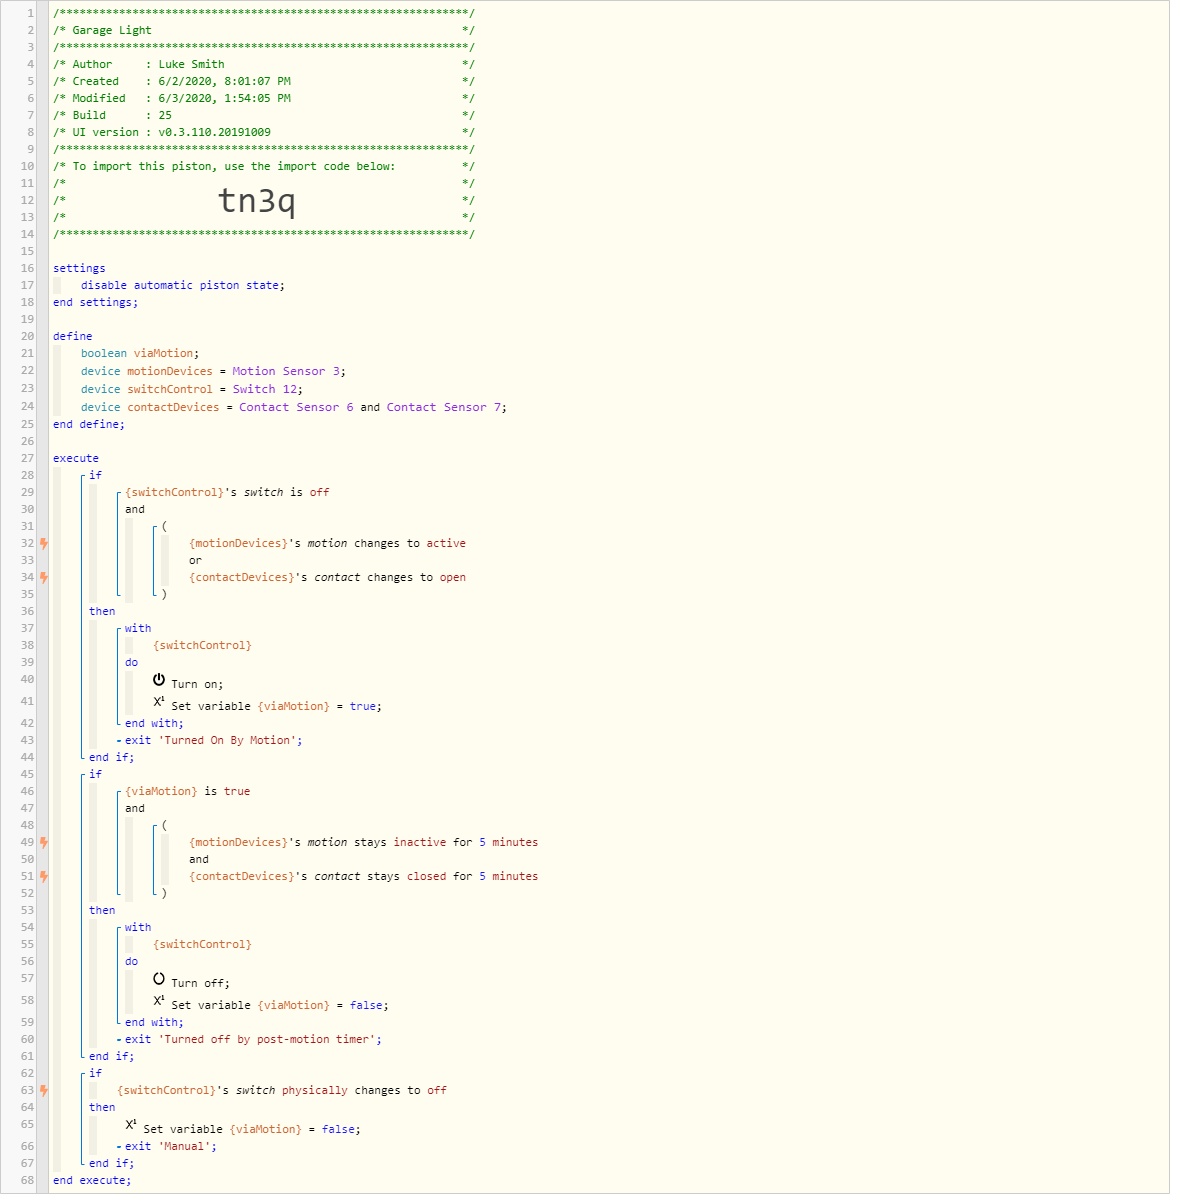Click the 'Motion Sensor 3' device value
The height and width of the screenshot is (1195, 1178).
point(286,371)
